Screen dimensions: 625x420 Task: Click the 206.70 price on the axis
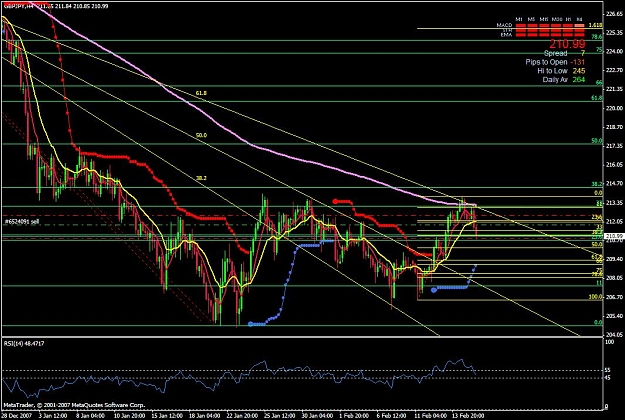click(614, 297)
